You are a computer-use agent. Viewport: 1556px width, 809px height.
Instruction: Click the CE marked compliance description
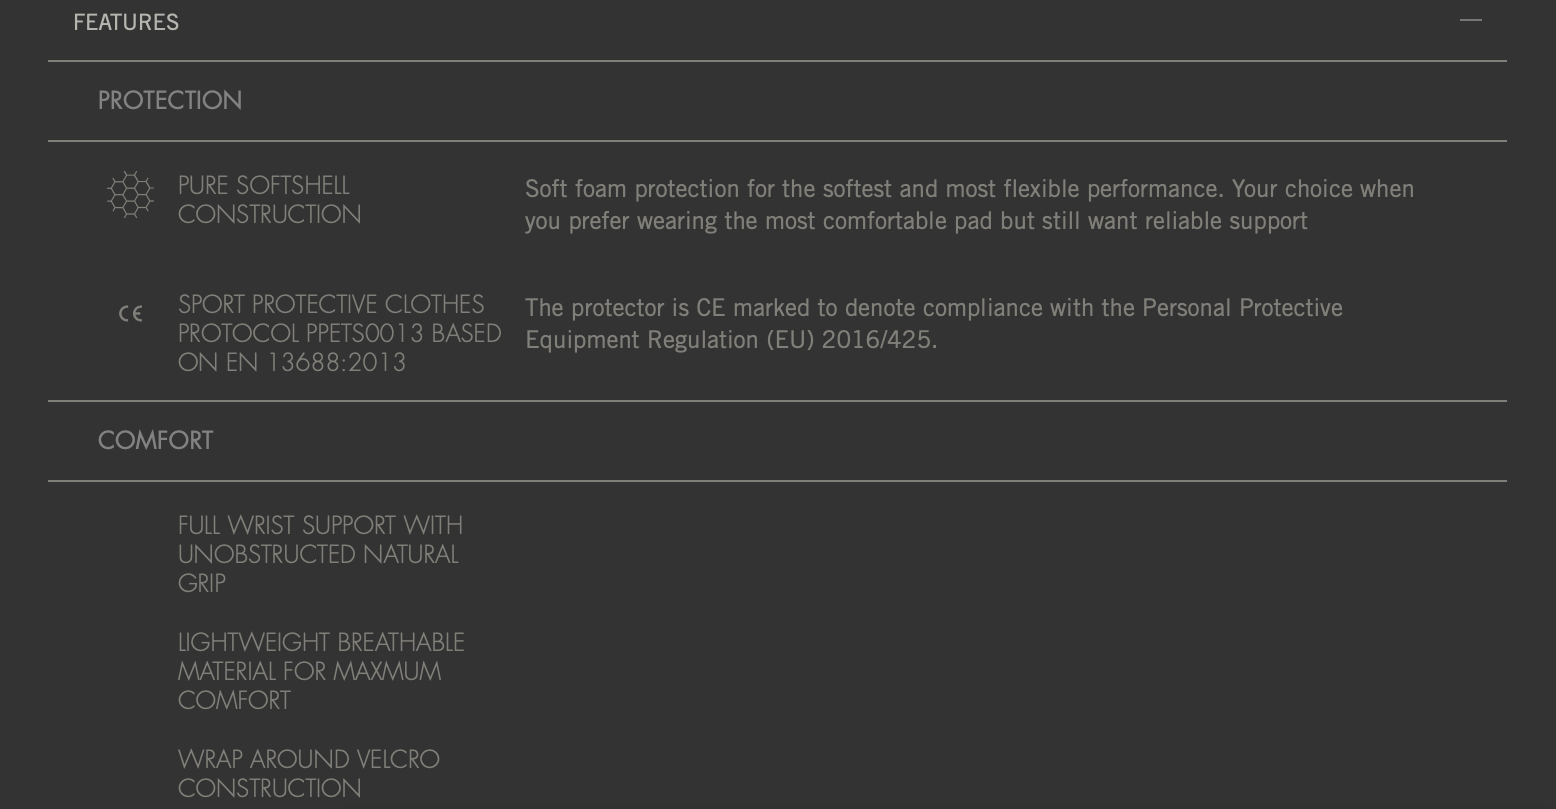tap(934, 323)
